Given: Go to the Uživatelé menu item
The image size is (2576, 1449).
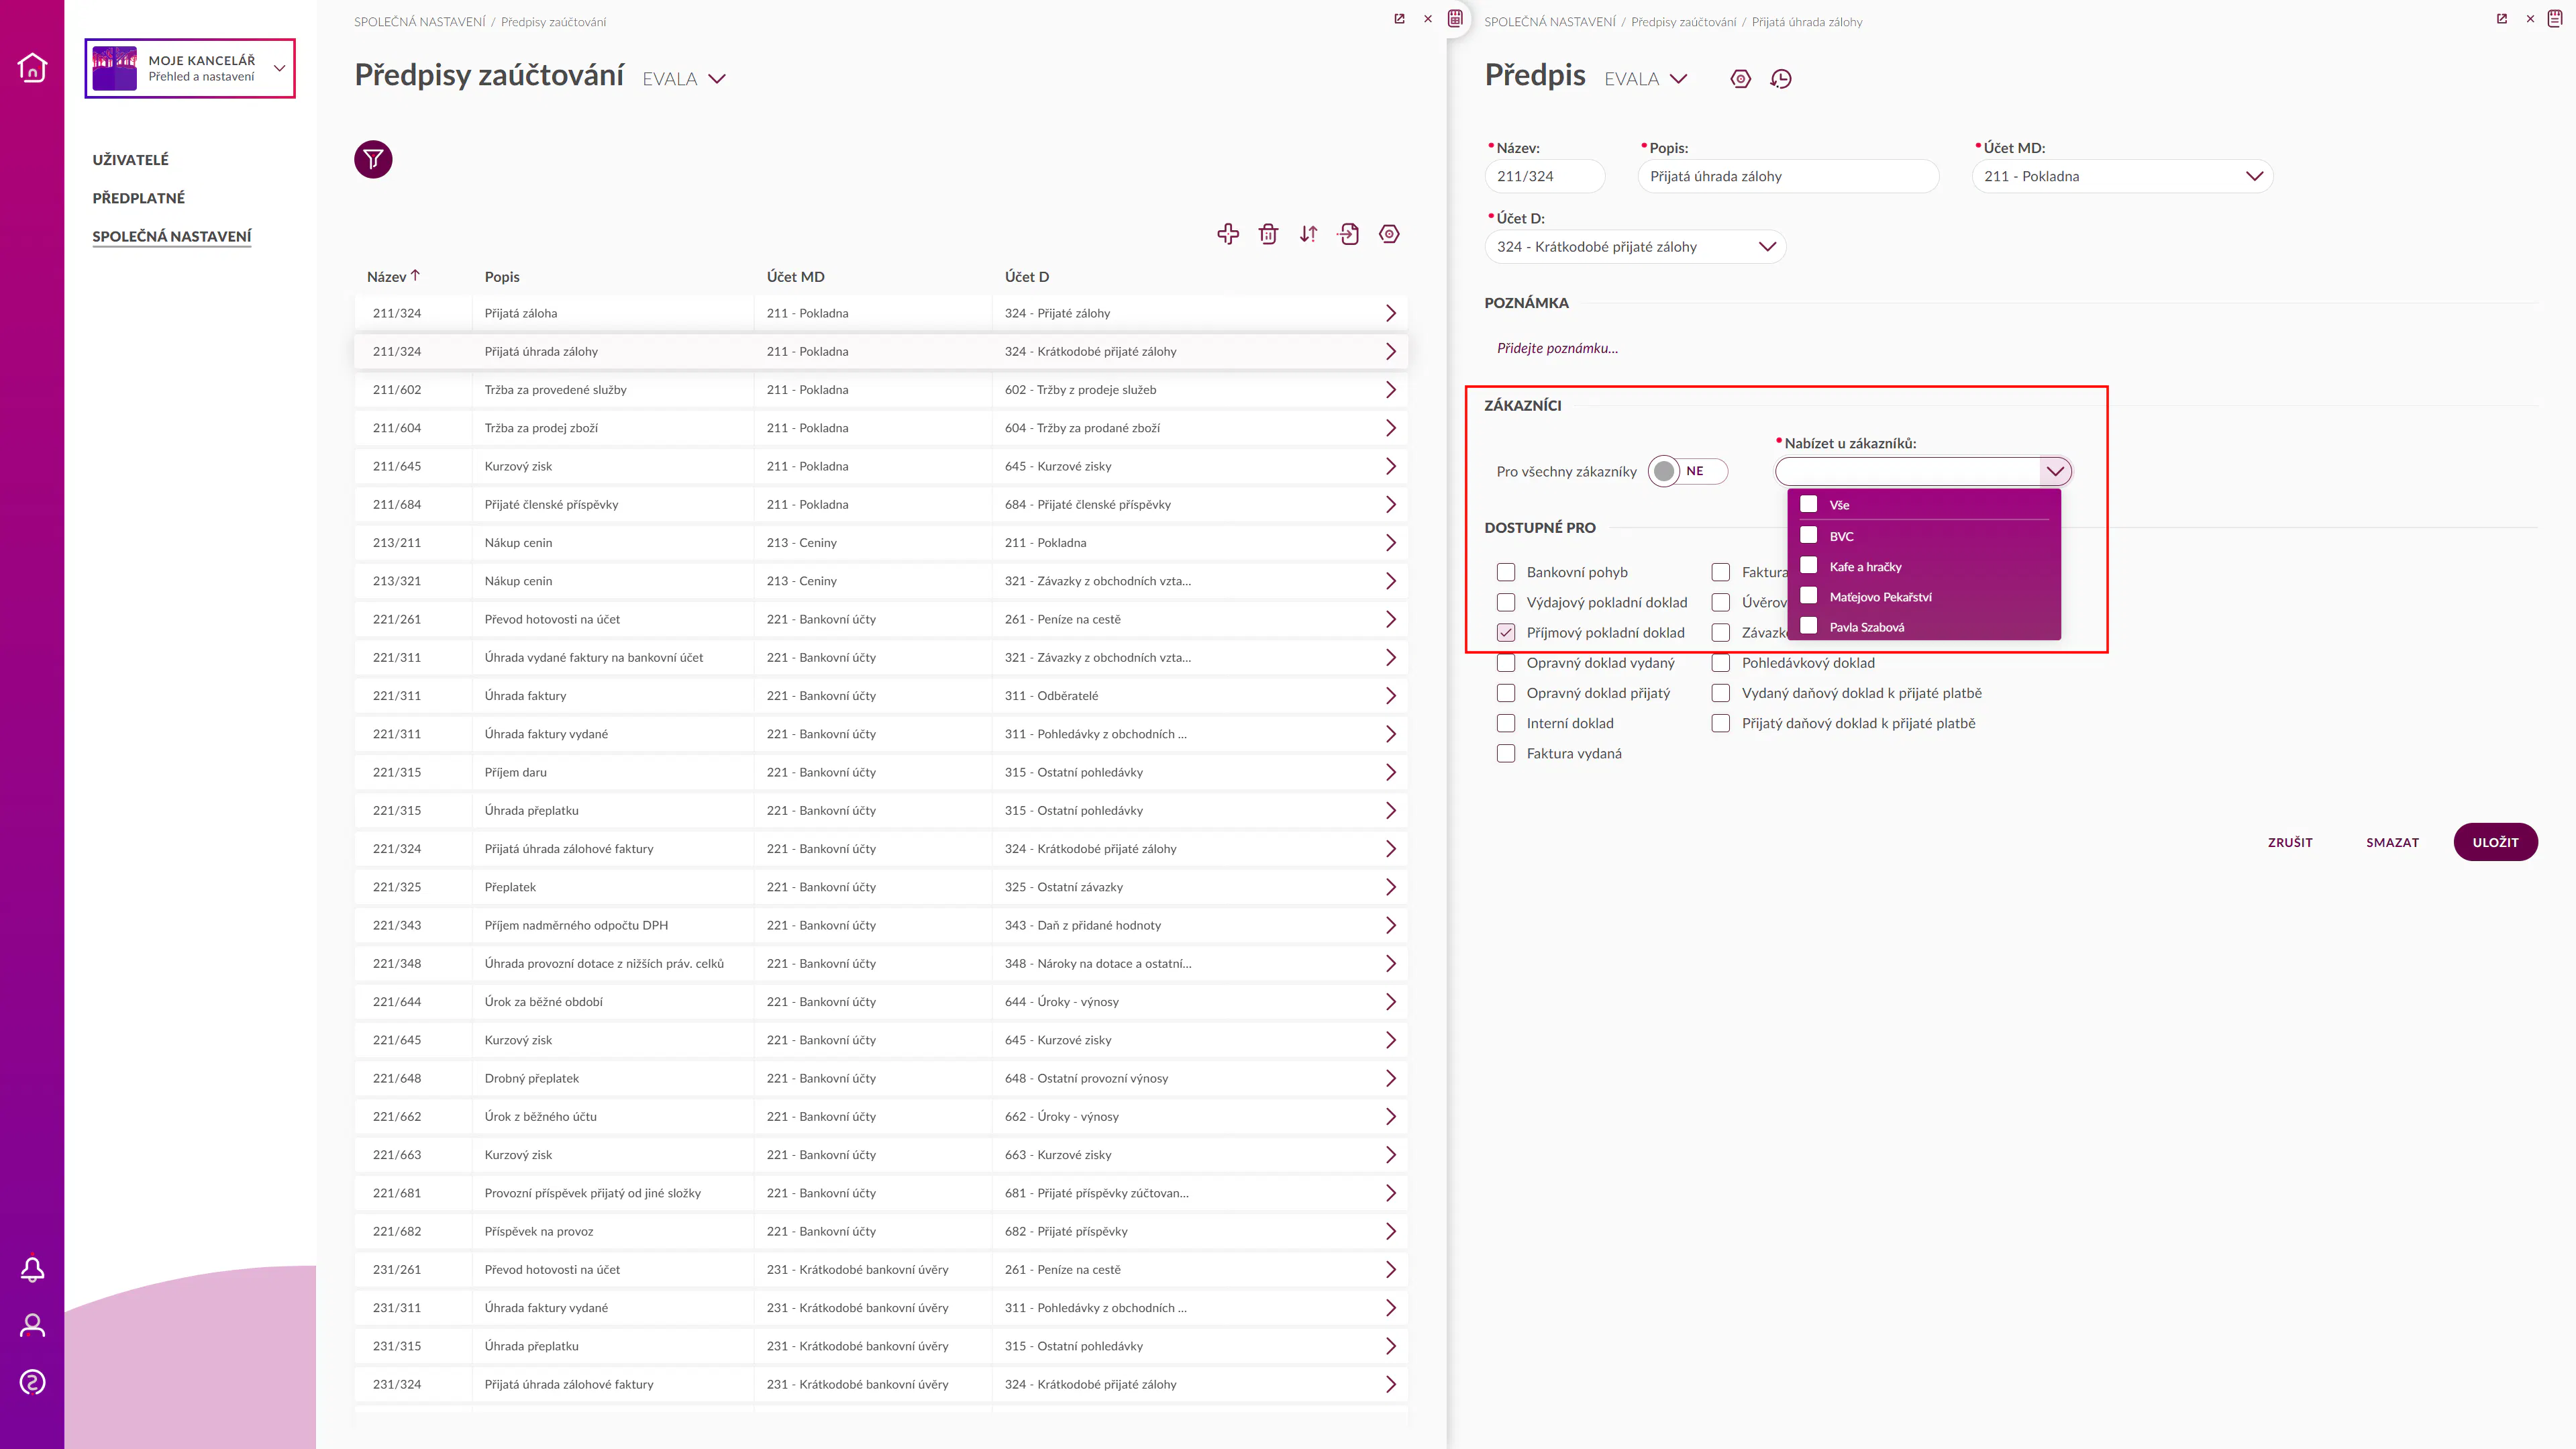Looking at the screenshot, I should (131, 160).
